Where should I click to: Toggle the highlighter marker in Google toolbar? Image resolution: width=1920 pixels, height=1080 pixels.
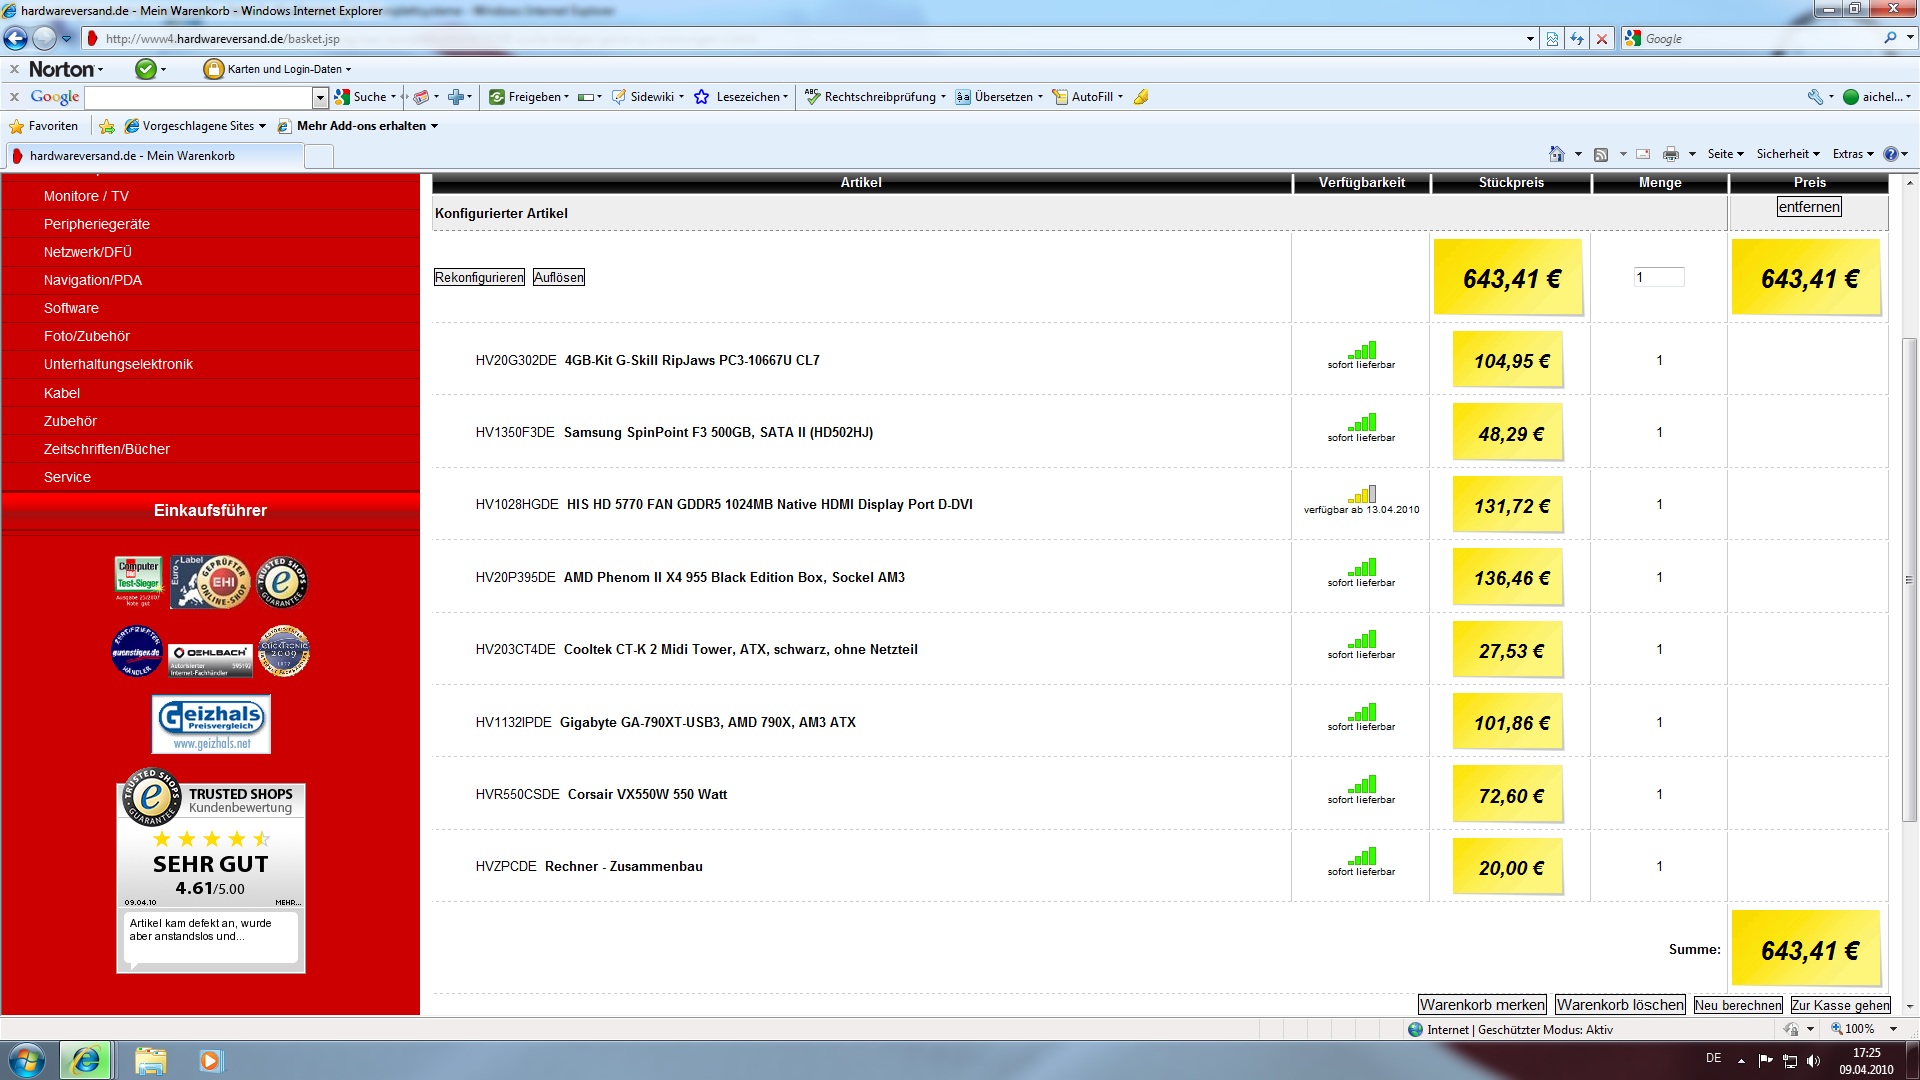(x=1141, y=97)
